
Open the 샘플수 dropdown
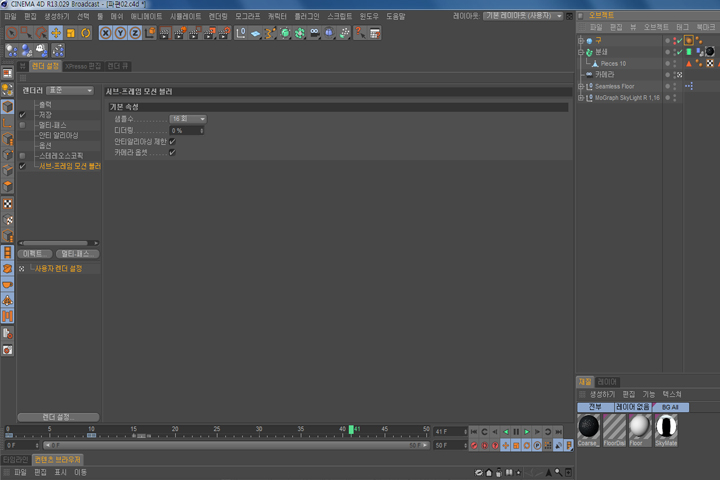pyautogui.click(x=188, y=119)
